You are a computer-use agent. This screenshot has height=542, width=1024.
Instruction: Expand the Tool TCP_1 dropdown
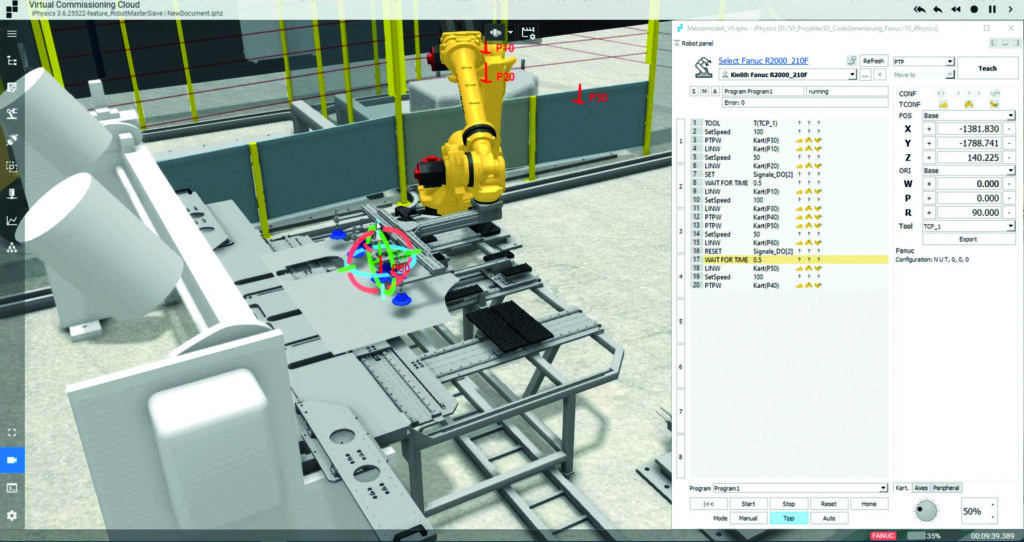[x=1011, y=226]
